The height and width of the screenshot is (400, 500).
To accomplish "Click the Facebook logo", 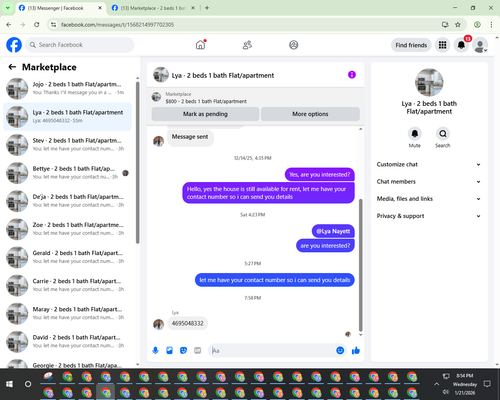I will (x=14, y=45).
